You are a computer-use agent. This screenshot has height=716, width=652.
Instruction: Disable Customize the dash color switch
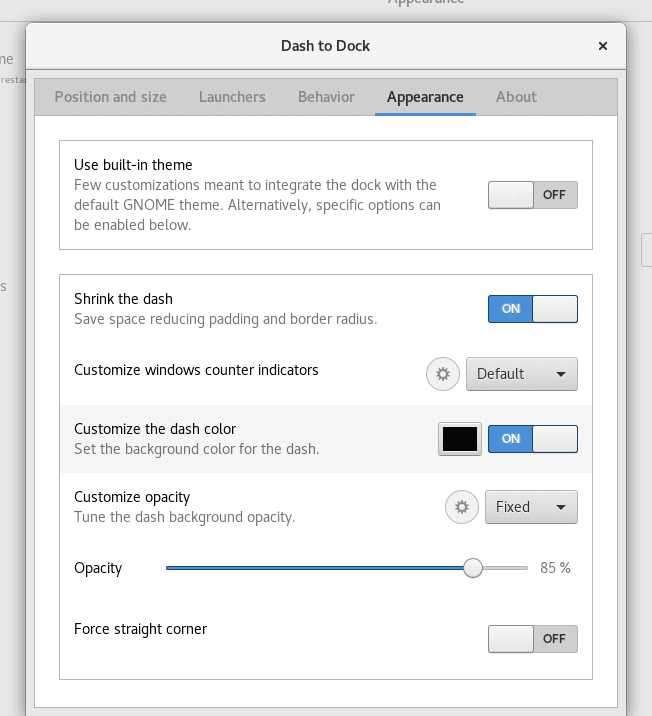[x=532, y=439]
